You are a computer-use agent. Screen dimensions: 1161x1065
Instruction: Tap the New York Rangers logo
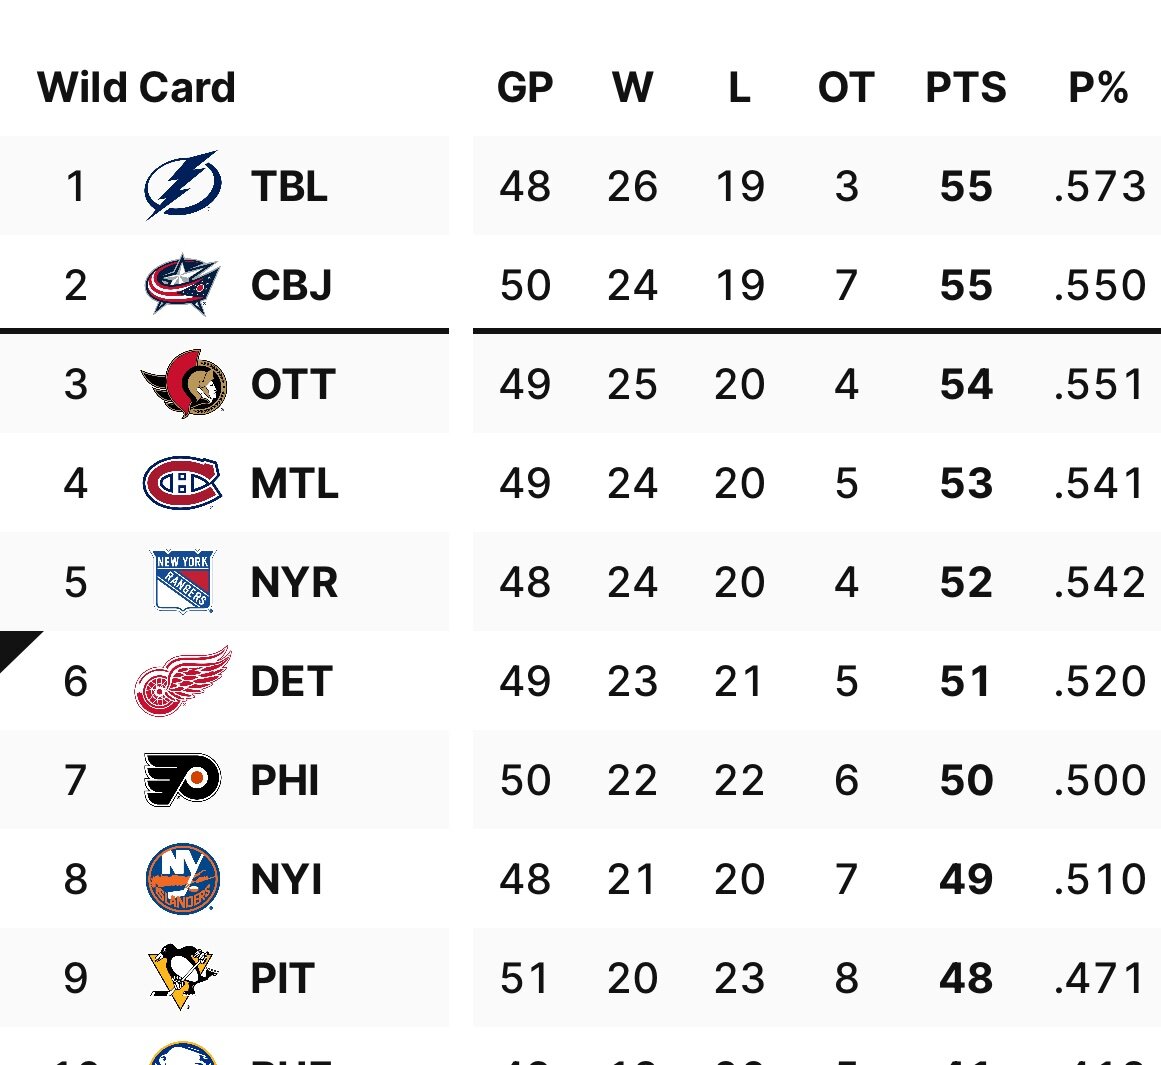click(x=183, y=581)
